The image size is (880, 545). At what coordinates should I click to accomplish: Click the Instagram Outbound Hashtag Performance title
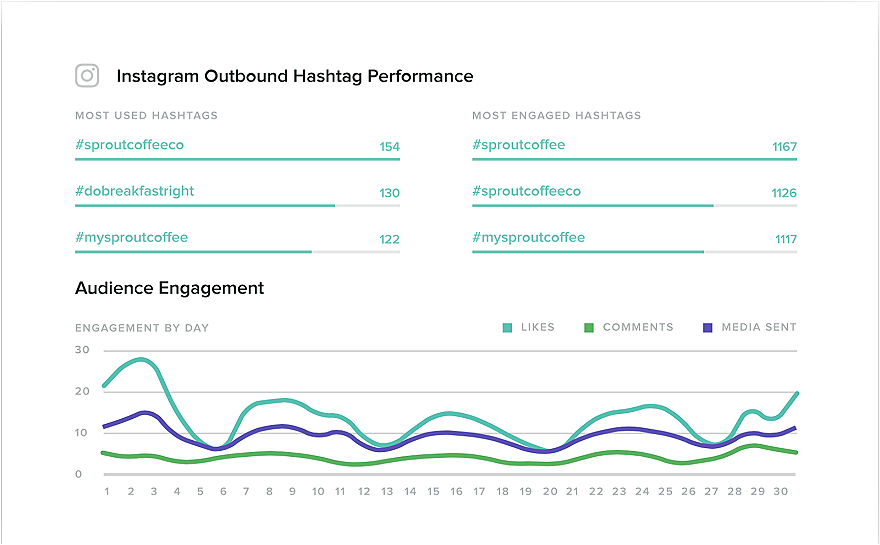[295, 76]
